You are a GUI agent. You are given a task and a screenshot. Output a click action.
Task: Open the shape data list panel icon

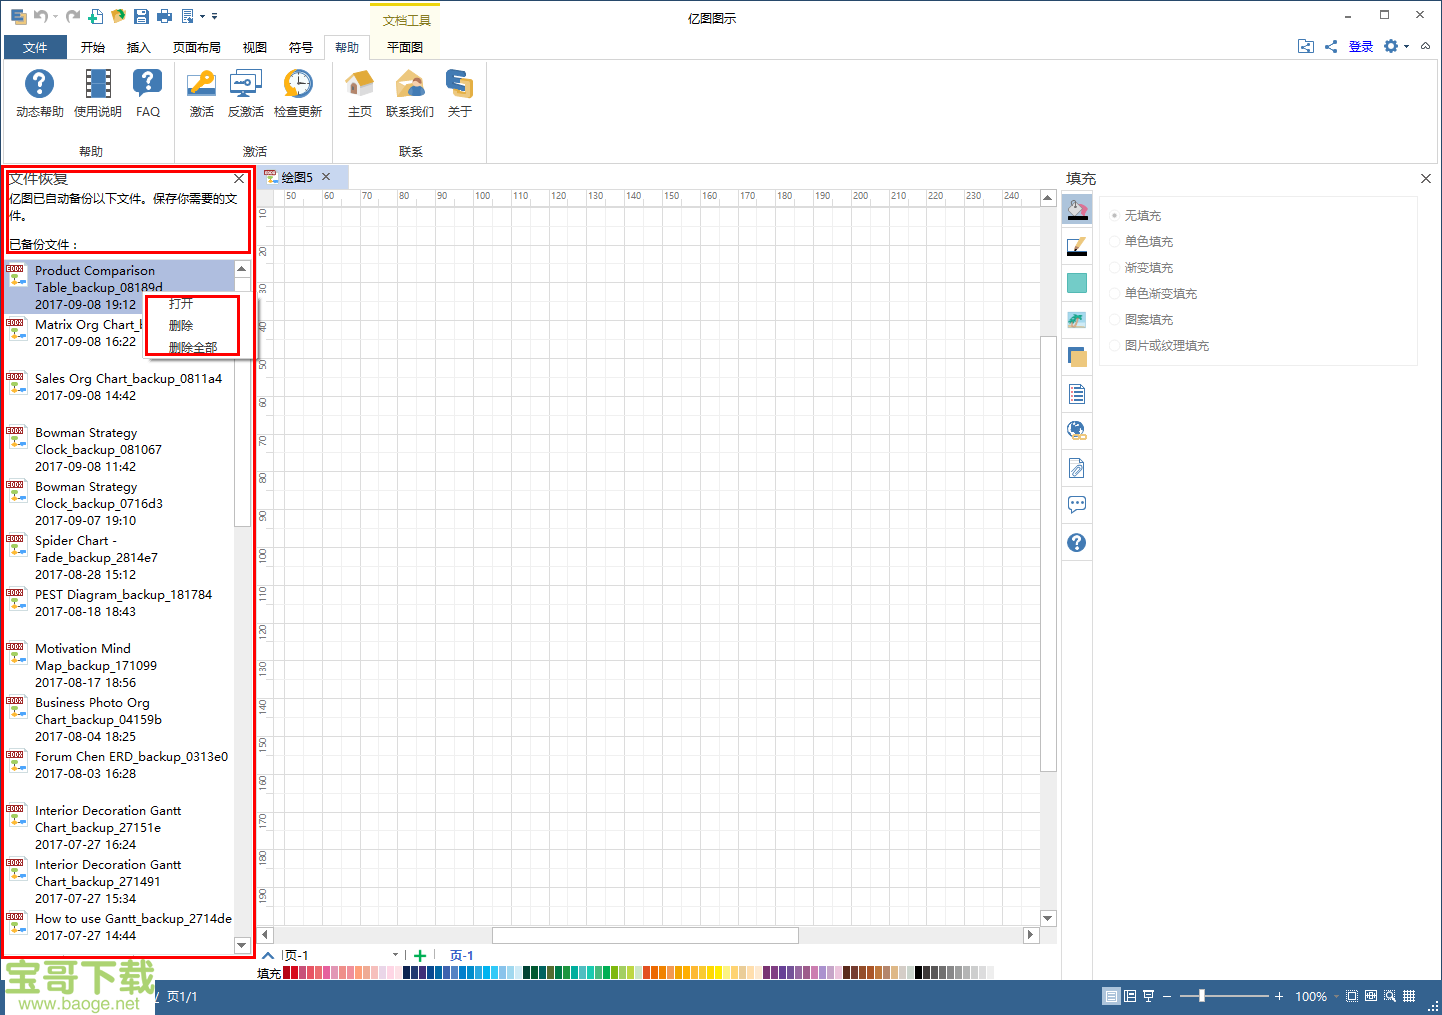(x=1077, y=394)
